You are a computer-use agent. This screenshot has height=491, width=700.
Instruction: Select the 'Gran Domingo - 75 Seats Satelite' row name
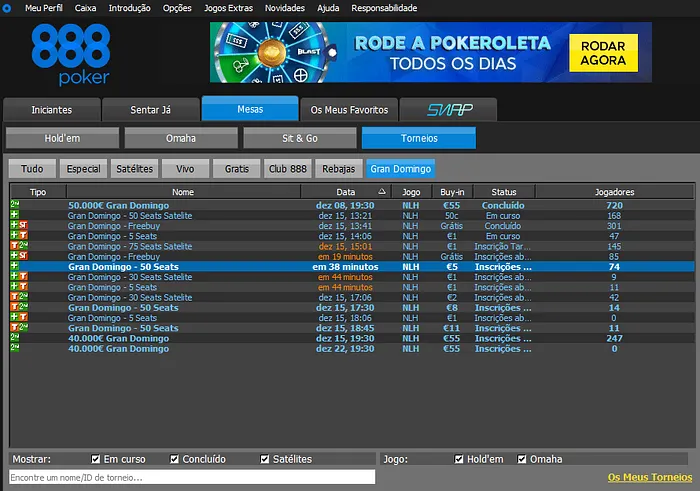tap(130, 246)
